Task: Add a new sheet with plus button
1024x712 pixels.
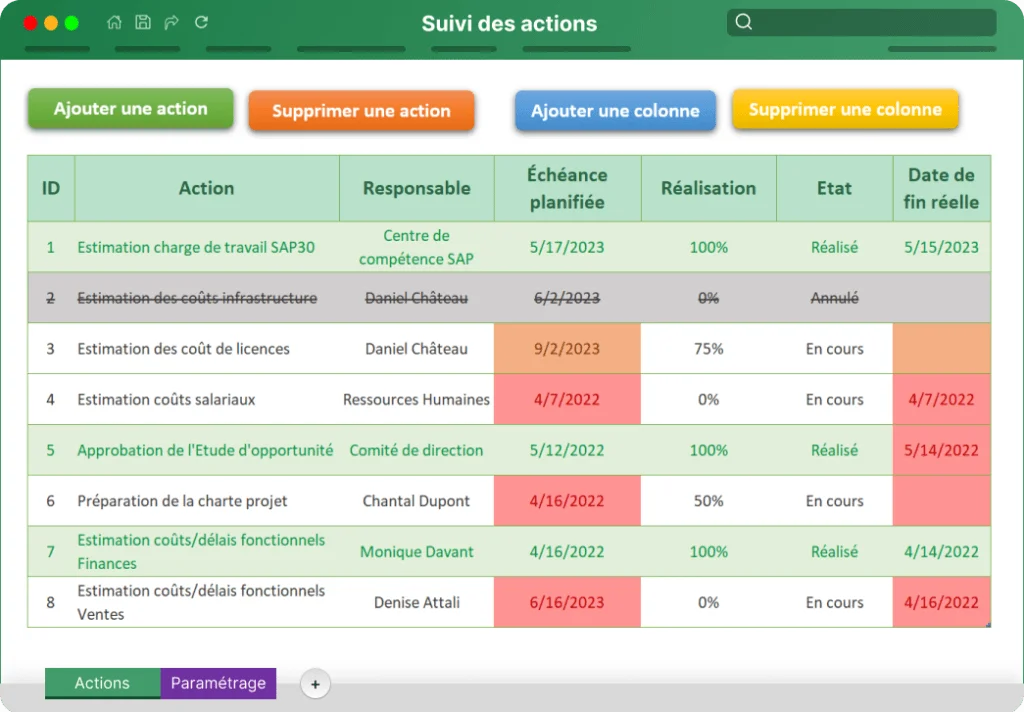Action: [x=315, y=684]
